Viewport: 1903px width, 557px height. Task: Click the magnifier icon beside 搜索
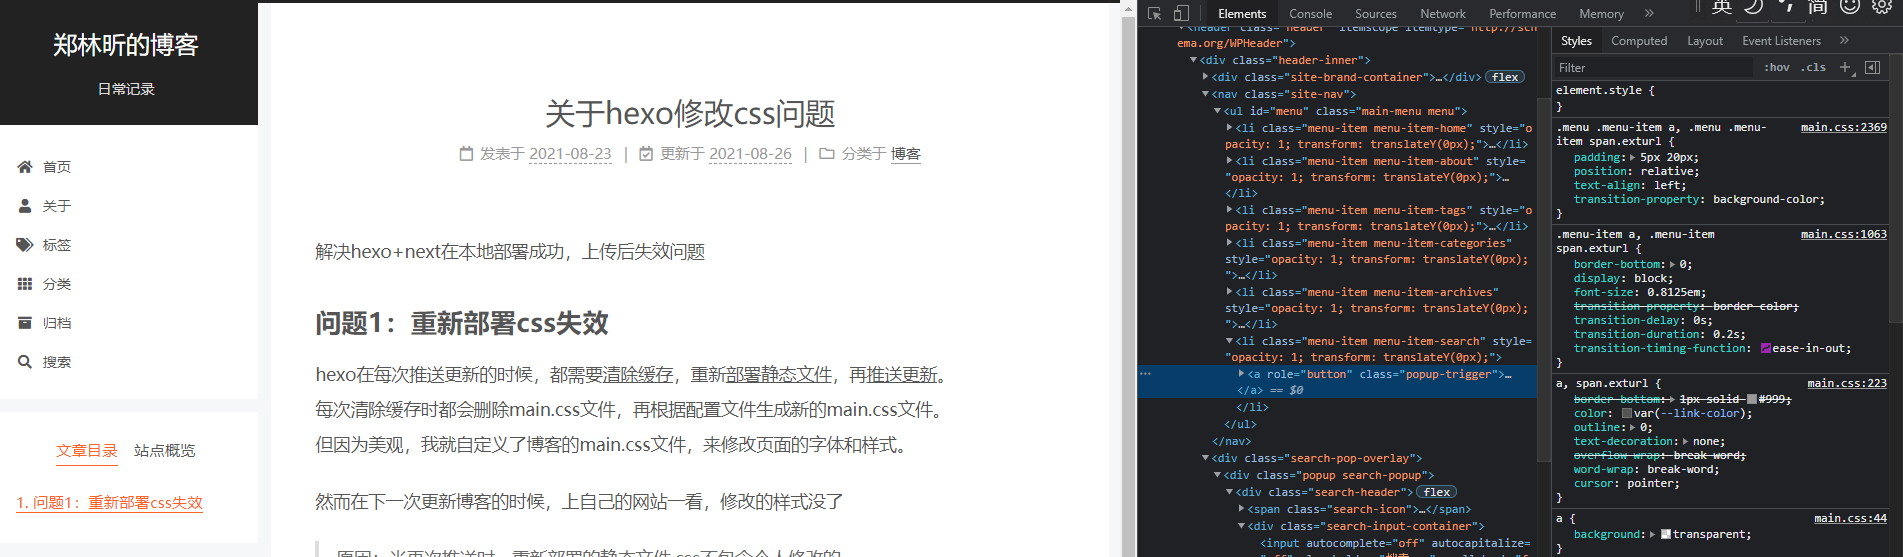pyautogui.click(x=25, y=362)
